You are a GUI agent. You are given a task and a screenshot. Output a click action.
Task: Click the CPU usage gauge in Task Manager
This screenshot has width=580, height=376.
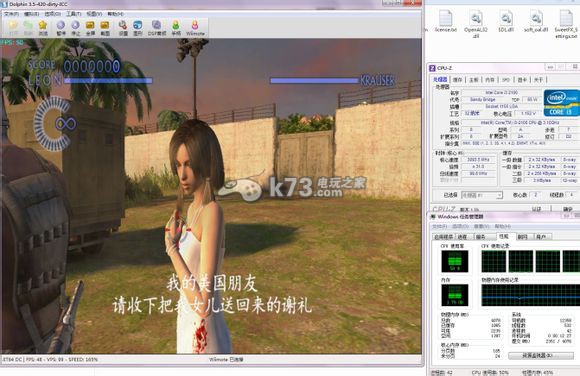pos(455,261)
